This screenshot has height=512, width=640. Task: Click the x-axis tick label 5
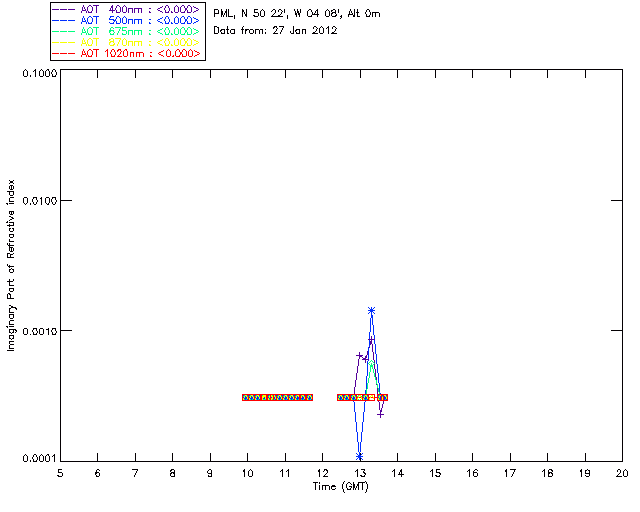(60, 473)
